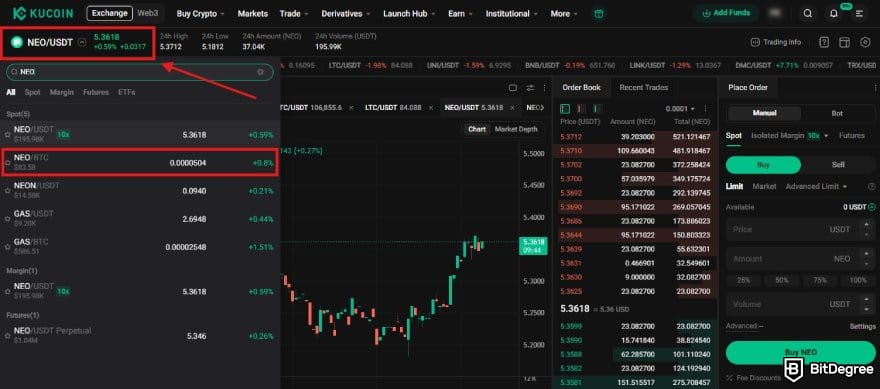The width and height of the screenshot is (880, 389).
Task: Open the More dropdown menu
Action: tap(565, 13)
